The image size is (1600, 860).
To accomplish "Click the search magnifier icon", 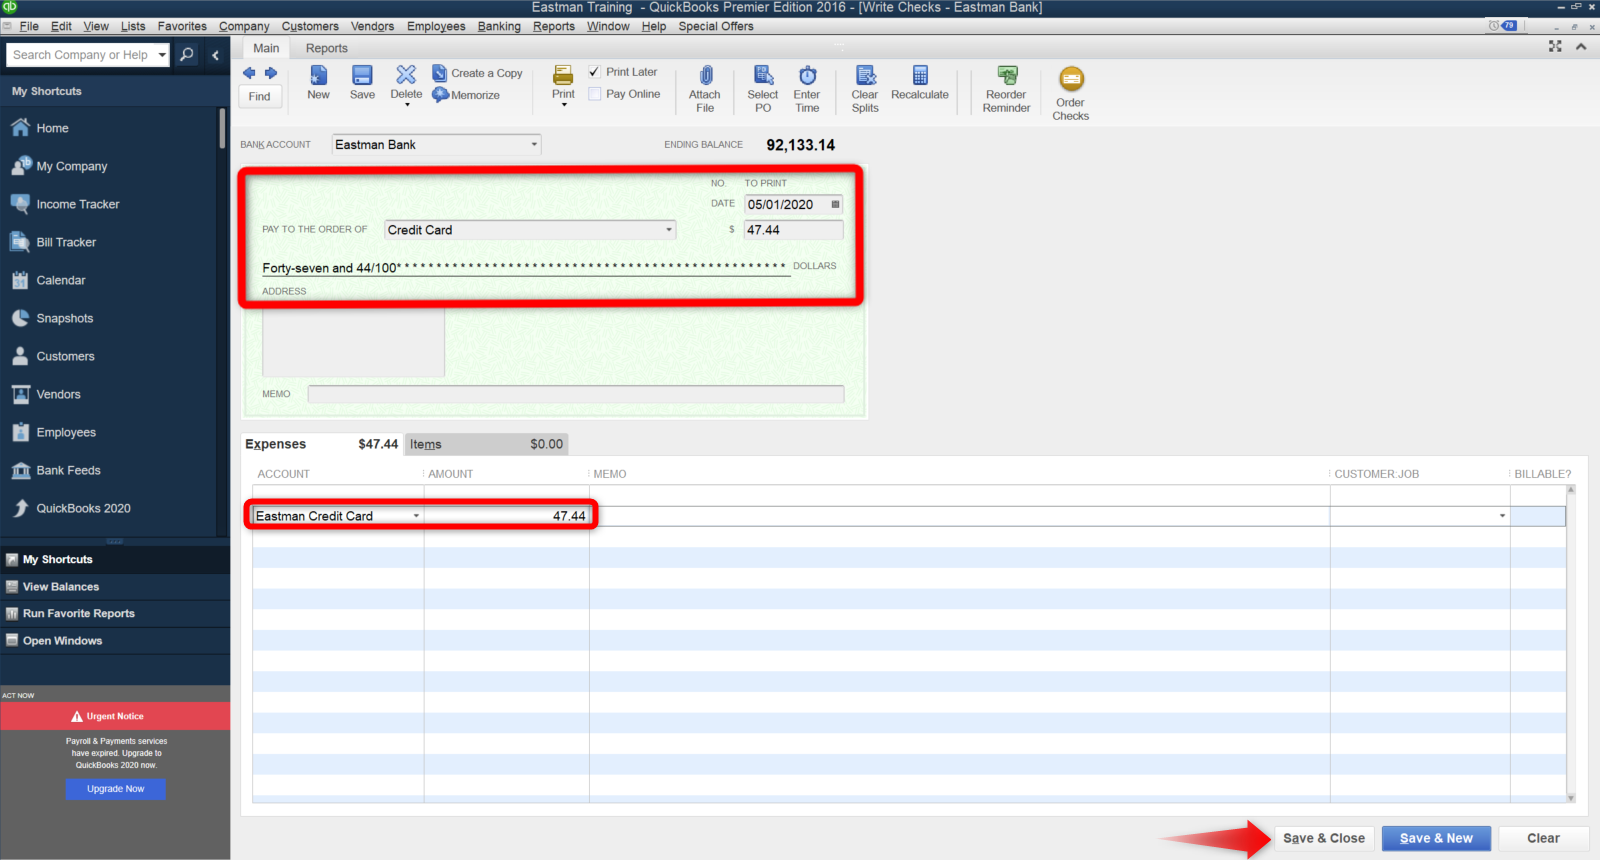I will click(x=187, y=55).
